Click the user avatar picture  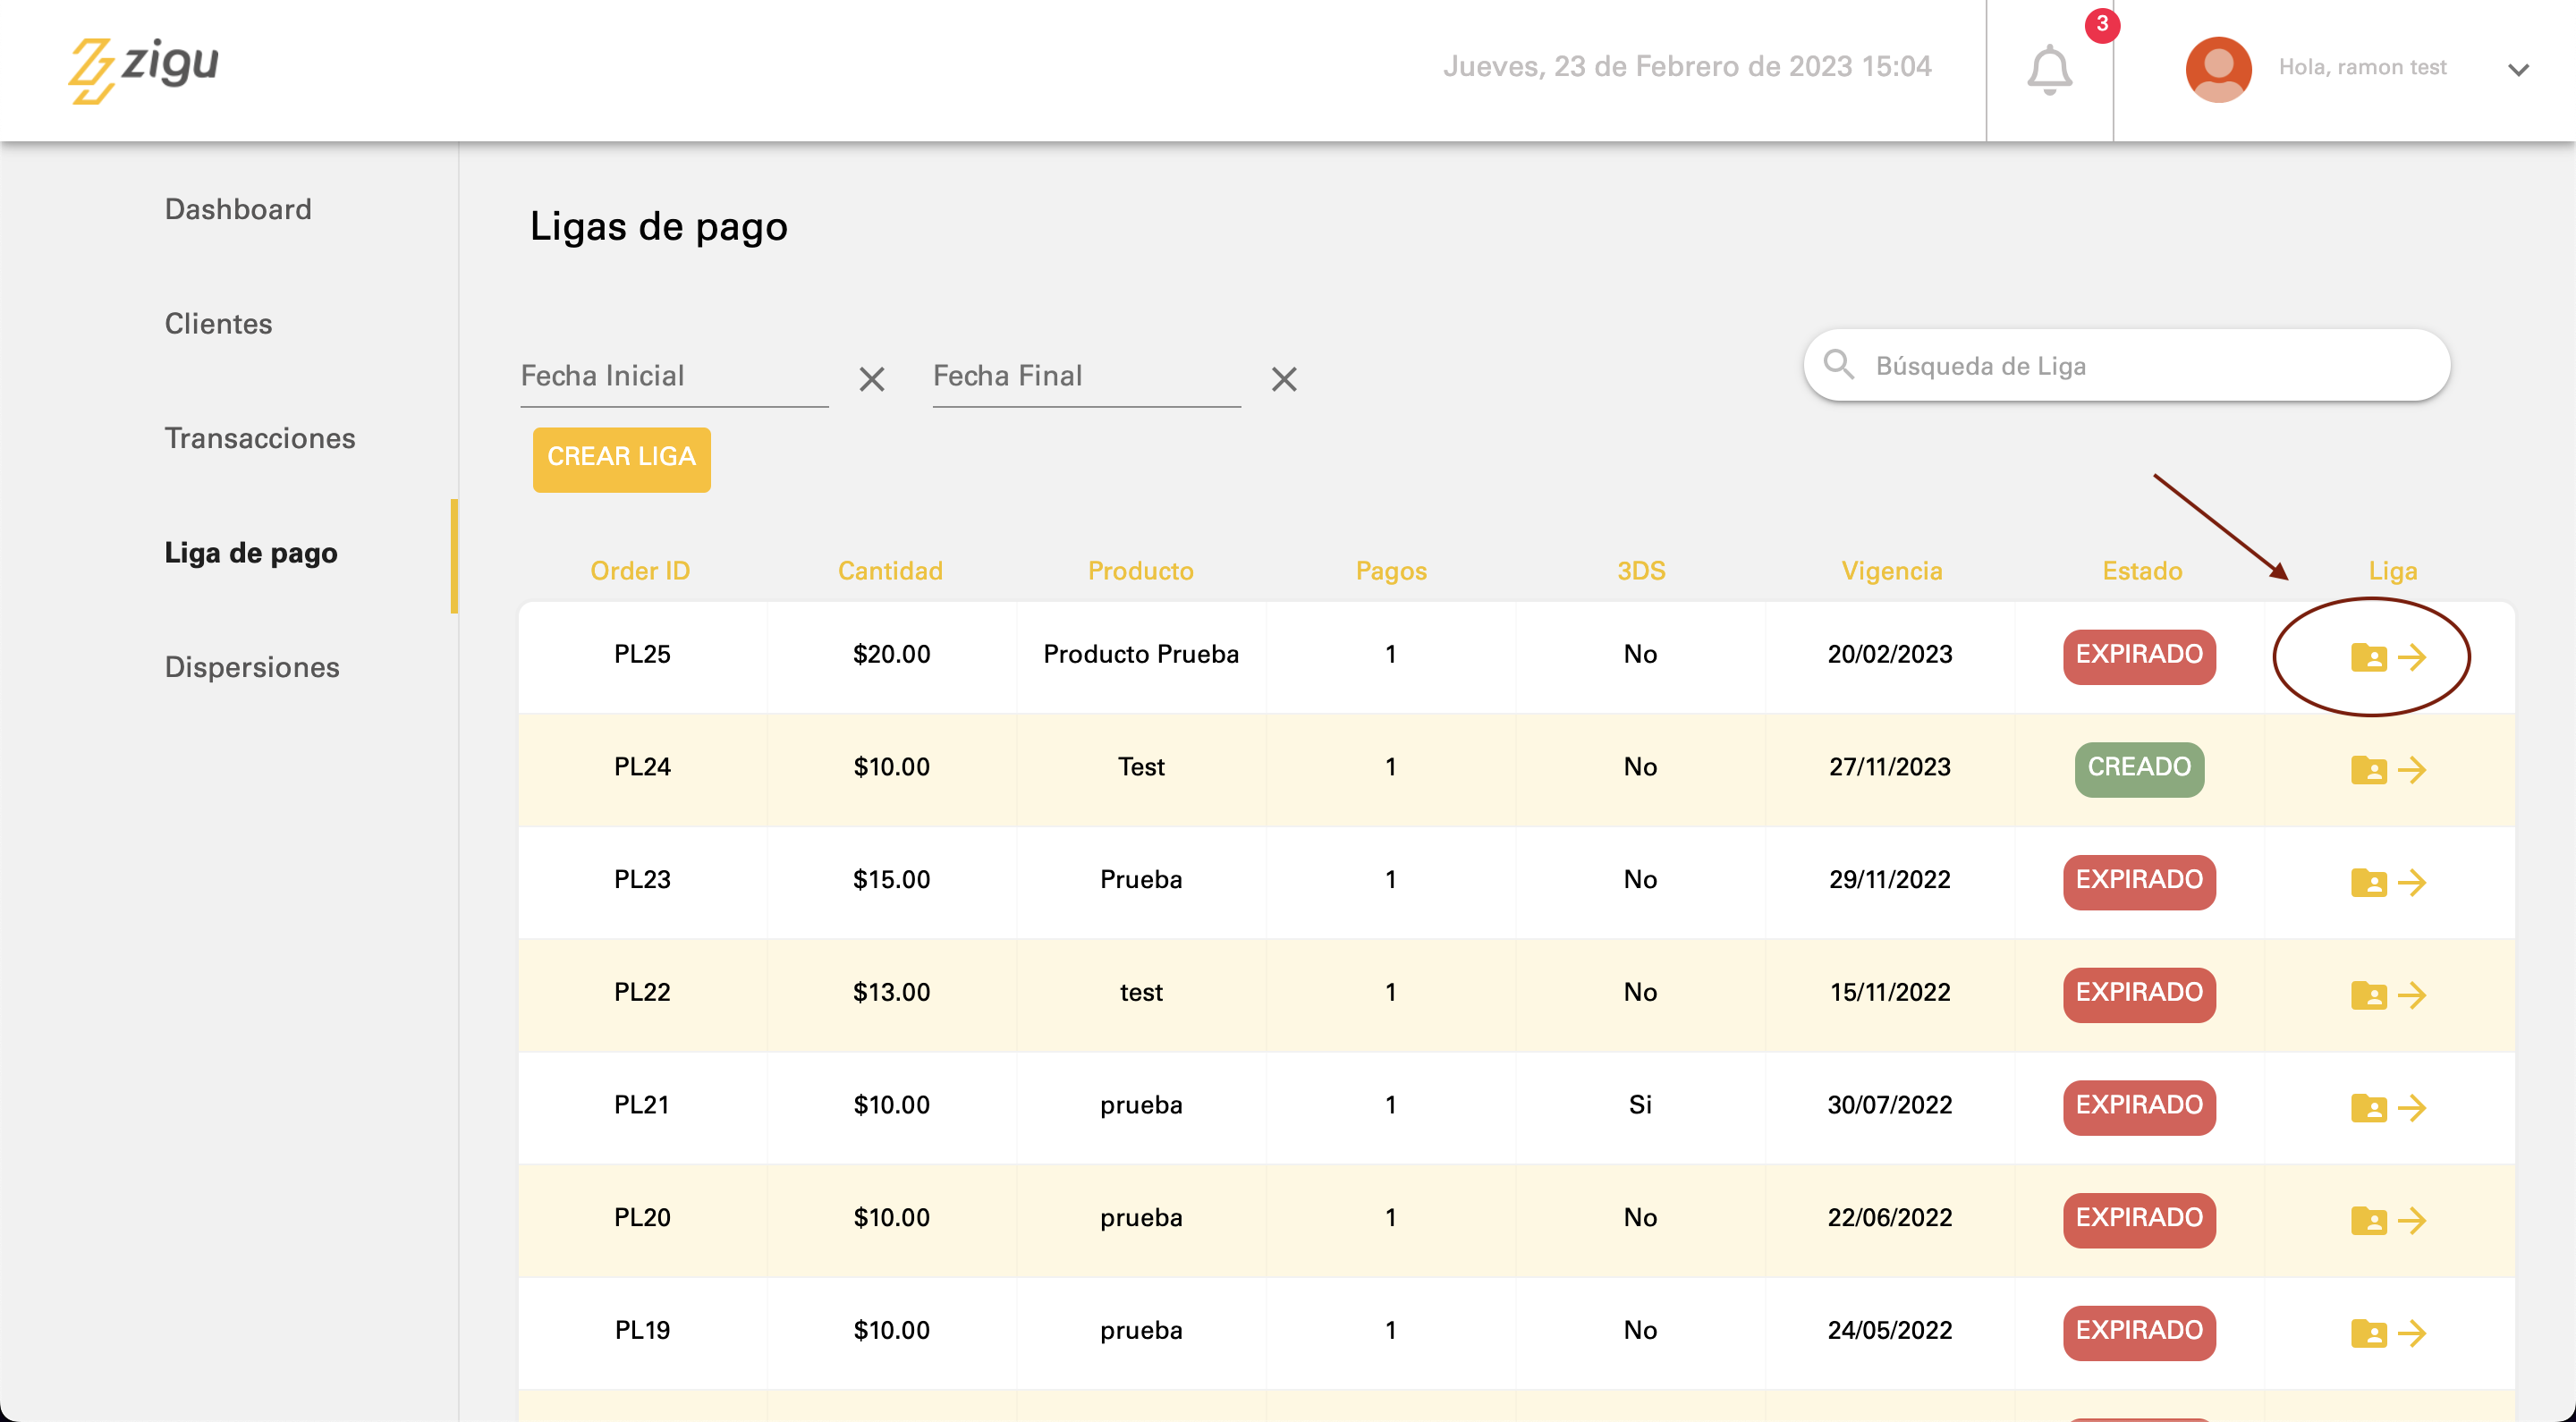[x=2218, y=69]
